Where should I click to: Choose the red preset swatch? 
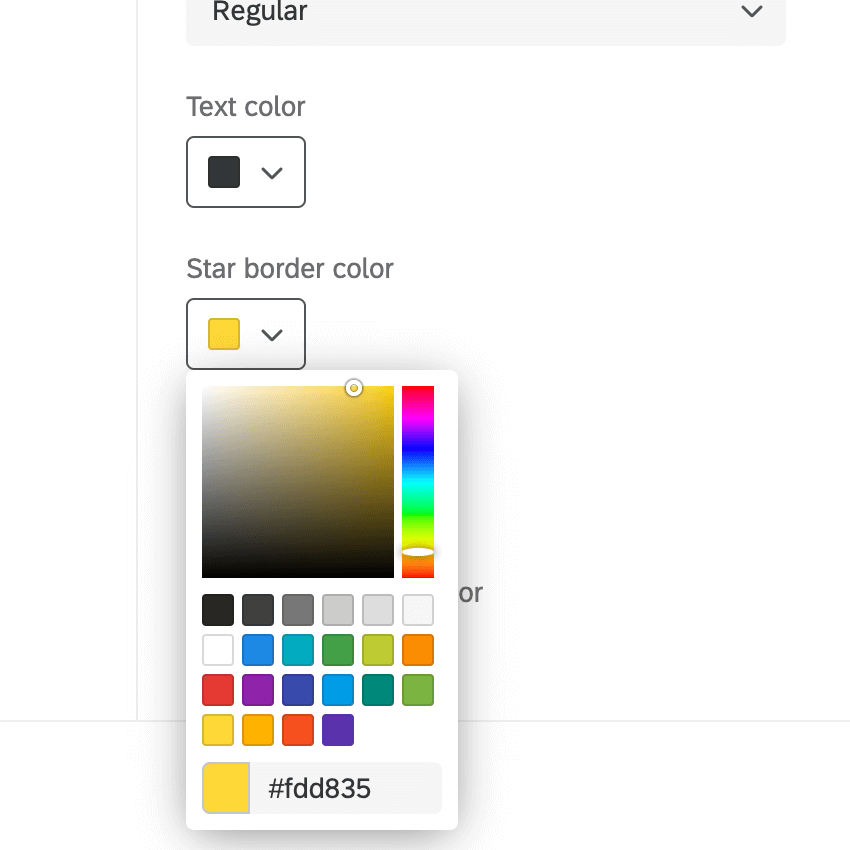(x=218, y=689)
